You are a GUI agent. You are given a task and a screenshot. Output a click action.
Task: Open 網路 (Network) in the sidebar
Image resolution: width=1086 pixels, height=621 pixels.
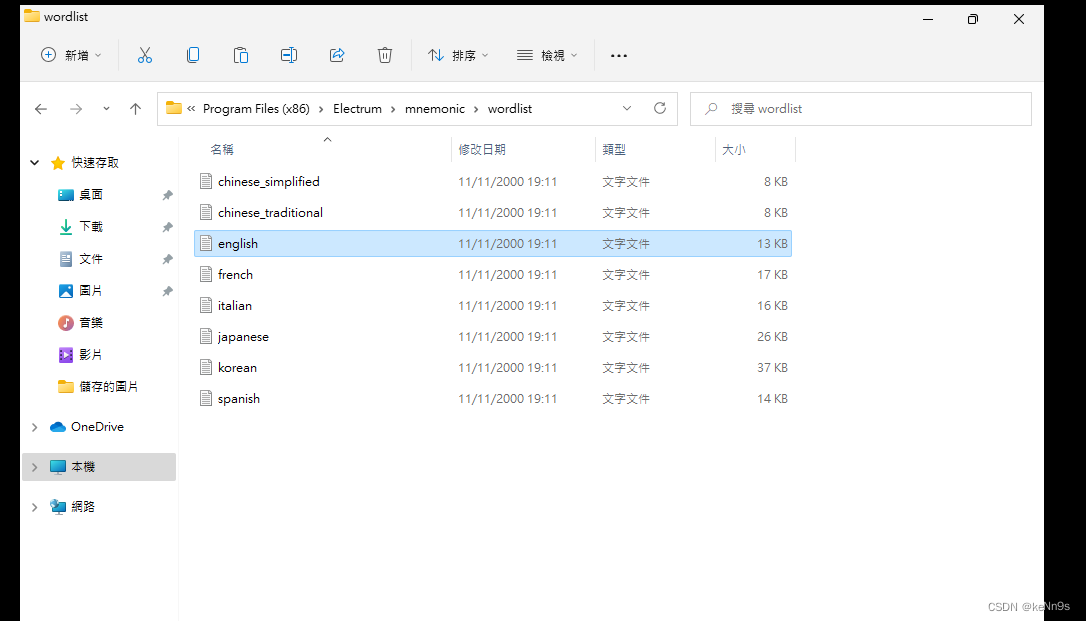(83, 507)
